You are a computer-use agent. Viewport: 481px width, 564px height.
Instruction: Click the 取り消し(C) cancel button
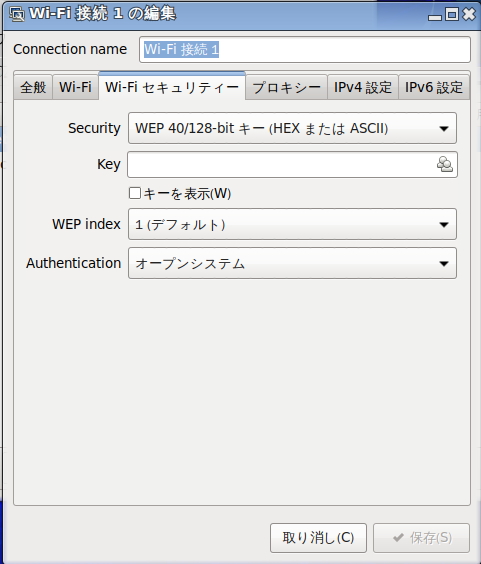[x=318, y=538]
